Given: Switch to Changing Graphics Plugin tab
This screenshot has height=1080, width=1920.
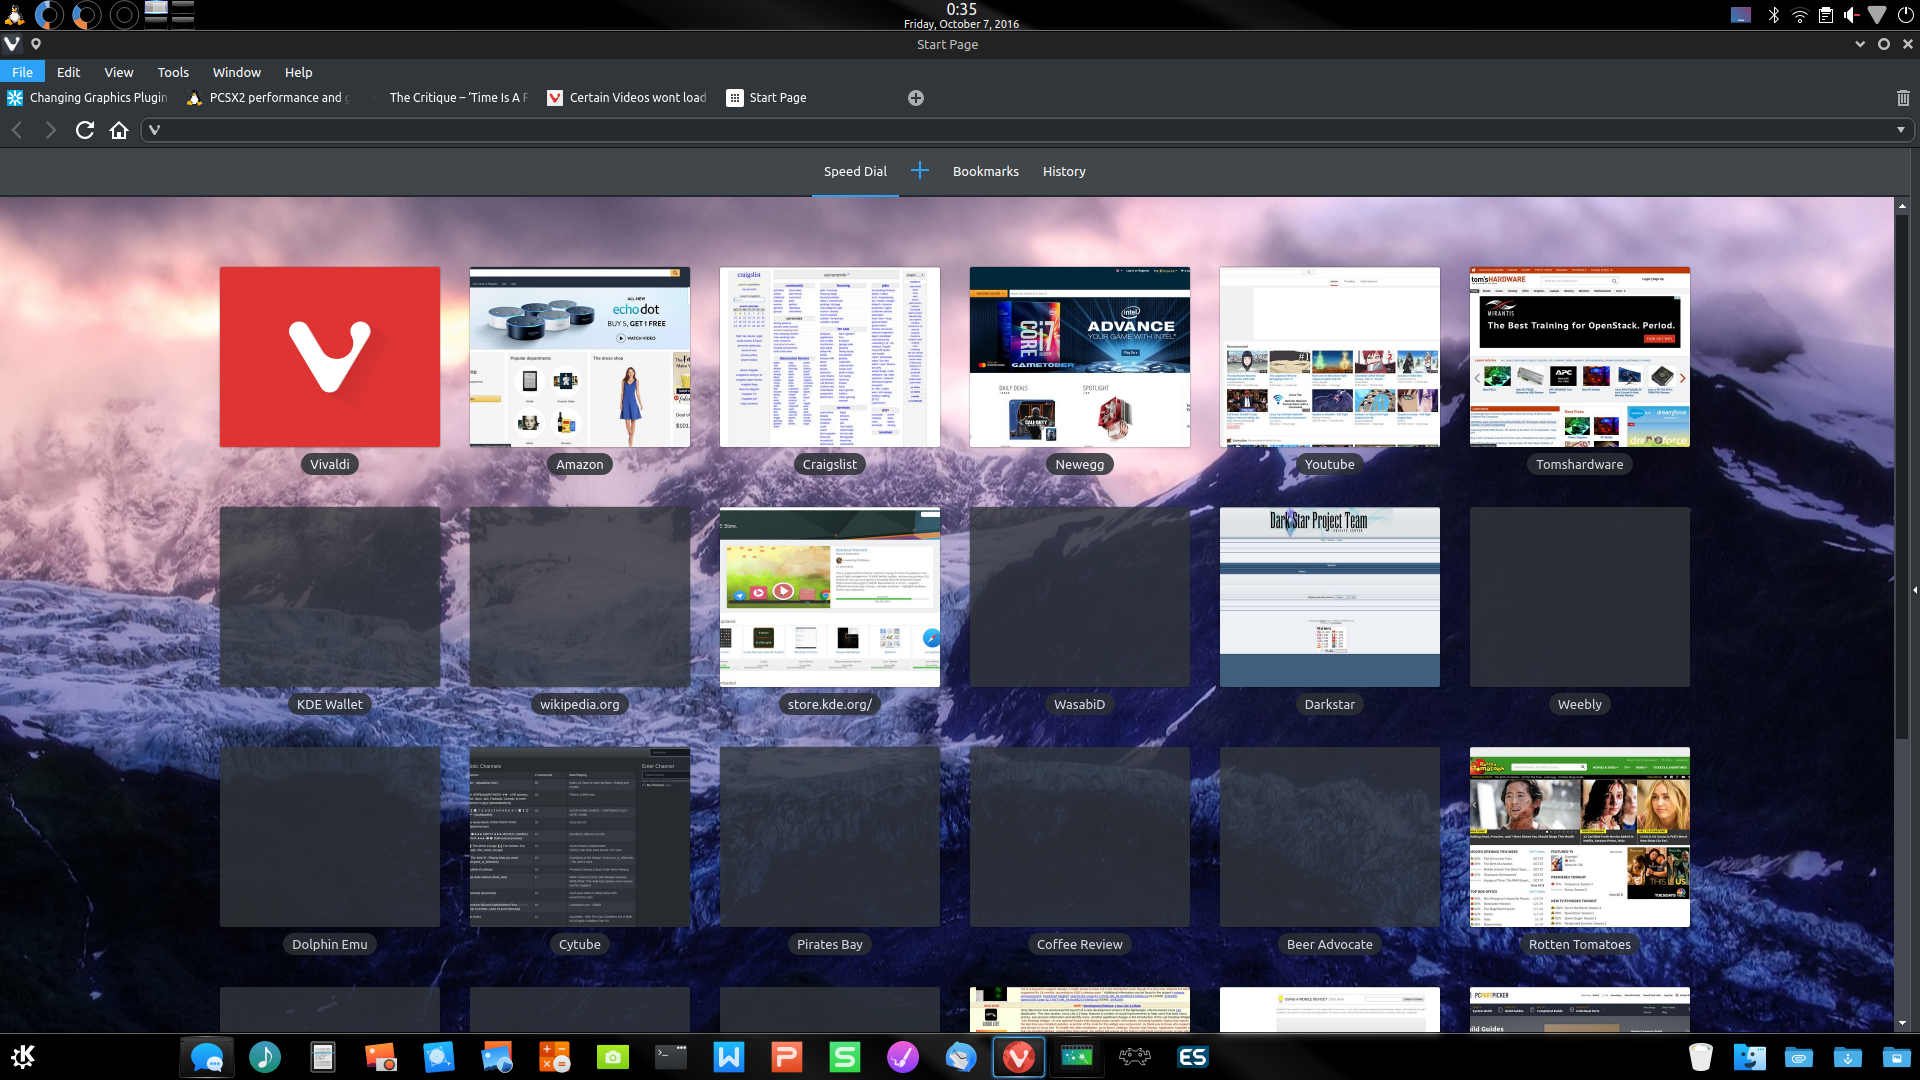Looking at the screenshot, I should [88, 98].
